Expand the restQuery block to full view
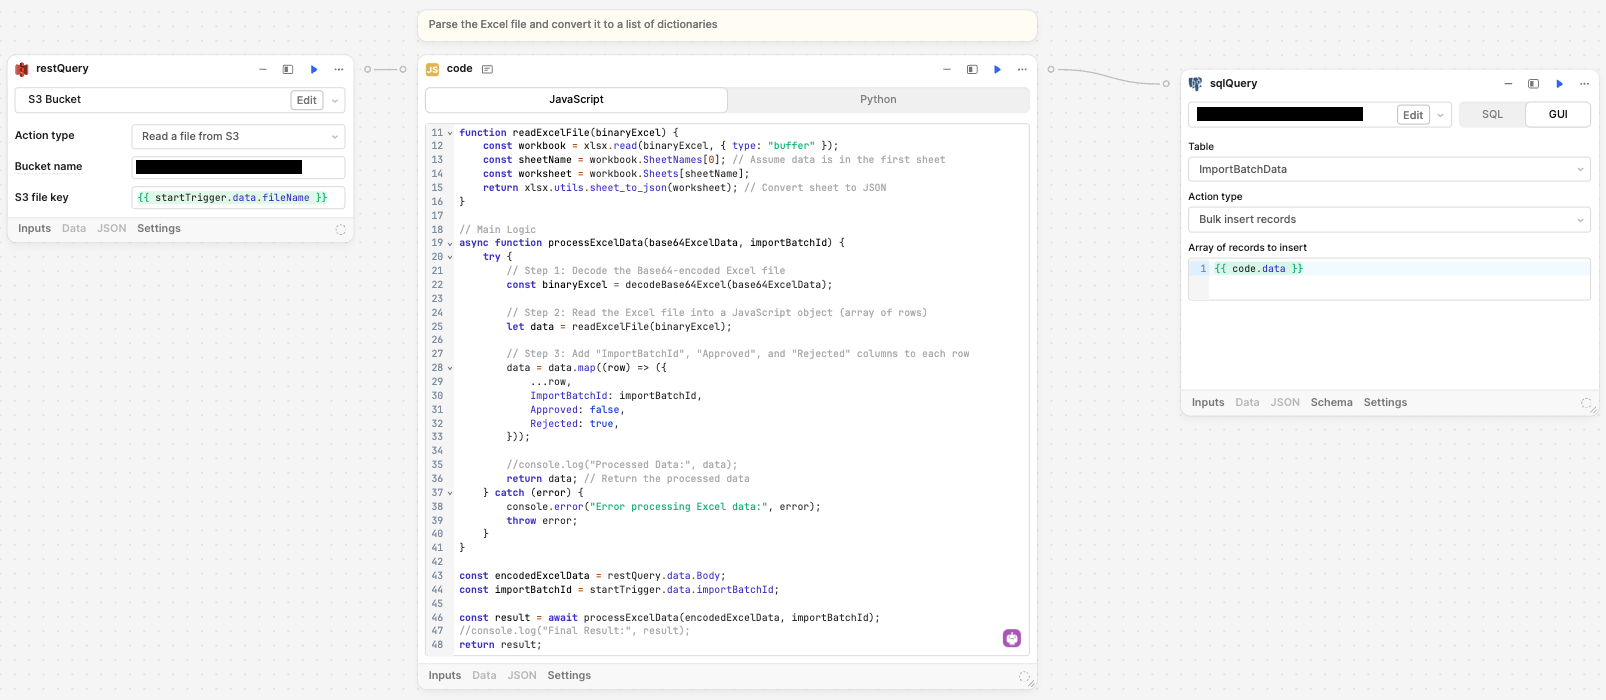Screen dimensions: 1606x700 [288, 69]
